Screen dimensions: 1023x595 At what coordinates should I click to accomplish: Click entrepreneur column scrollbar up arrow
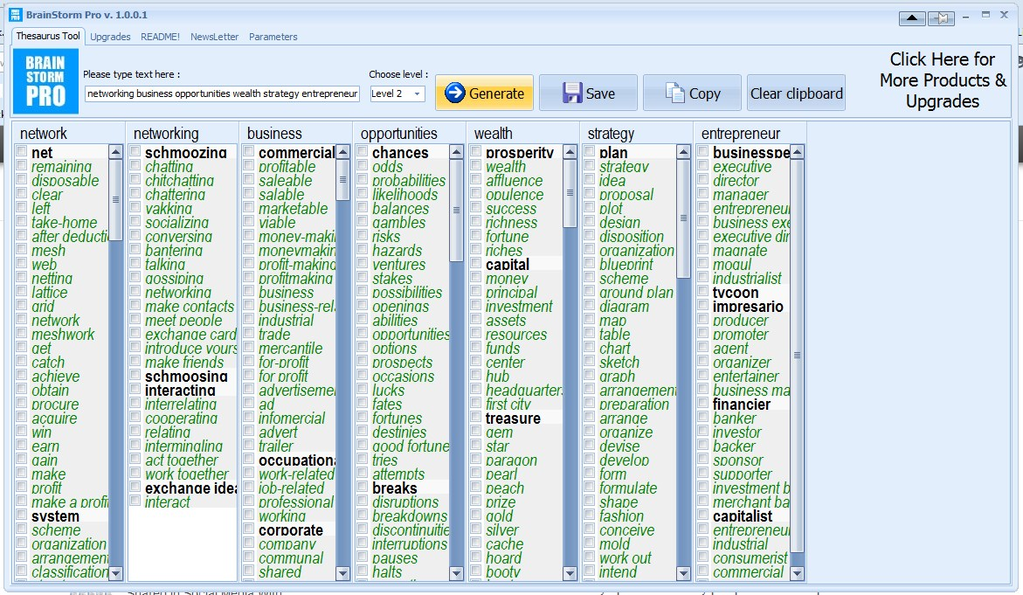point(797,152)
